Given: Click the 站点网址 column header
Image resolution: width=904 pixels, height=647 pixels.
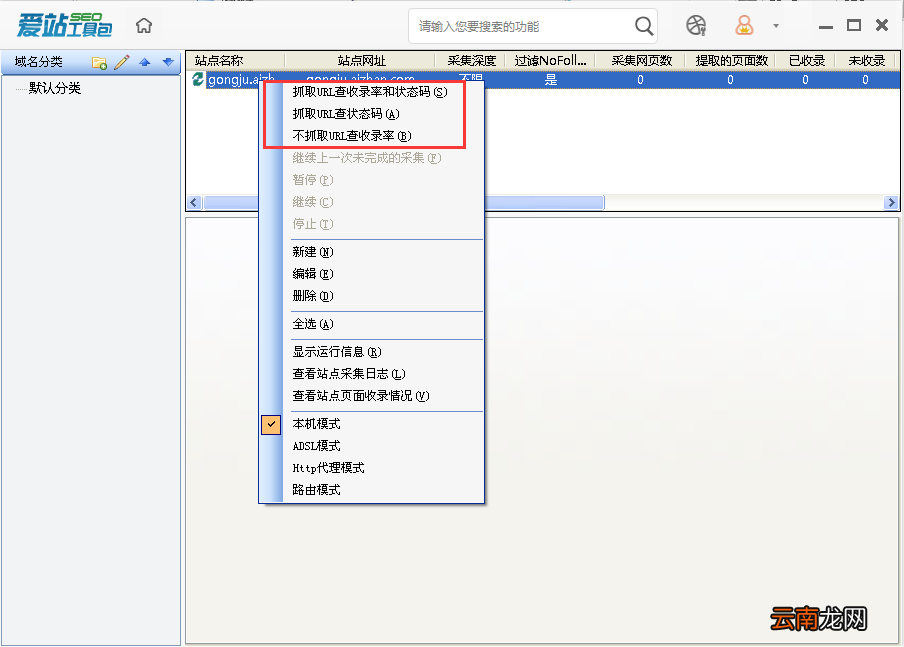Looking at the screenshot, I should pos(360,61).
